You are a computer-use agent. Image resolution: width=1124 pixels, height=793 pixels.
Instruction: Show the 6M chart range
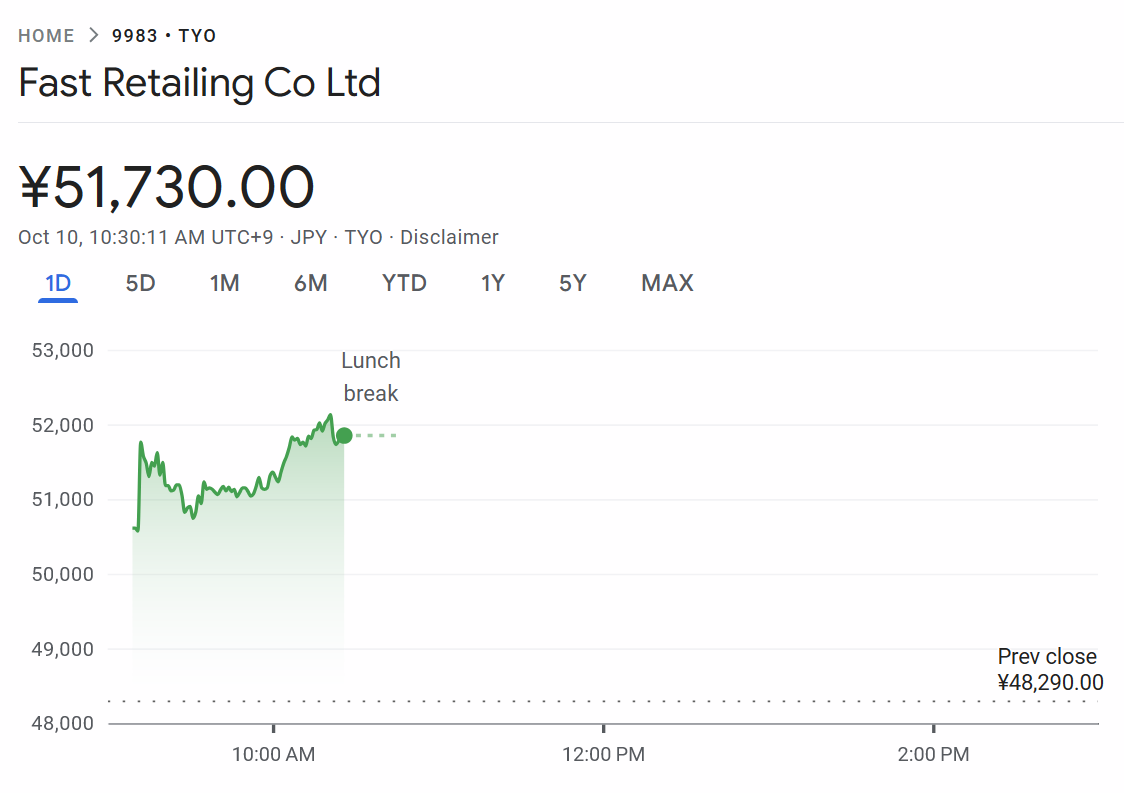[x=310, y=283]
